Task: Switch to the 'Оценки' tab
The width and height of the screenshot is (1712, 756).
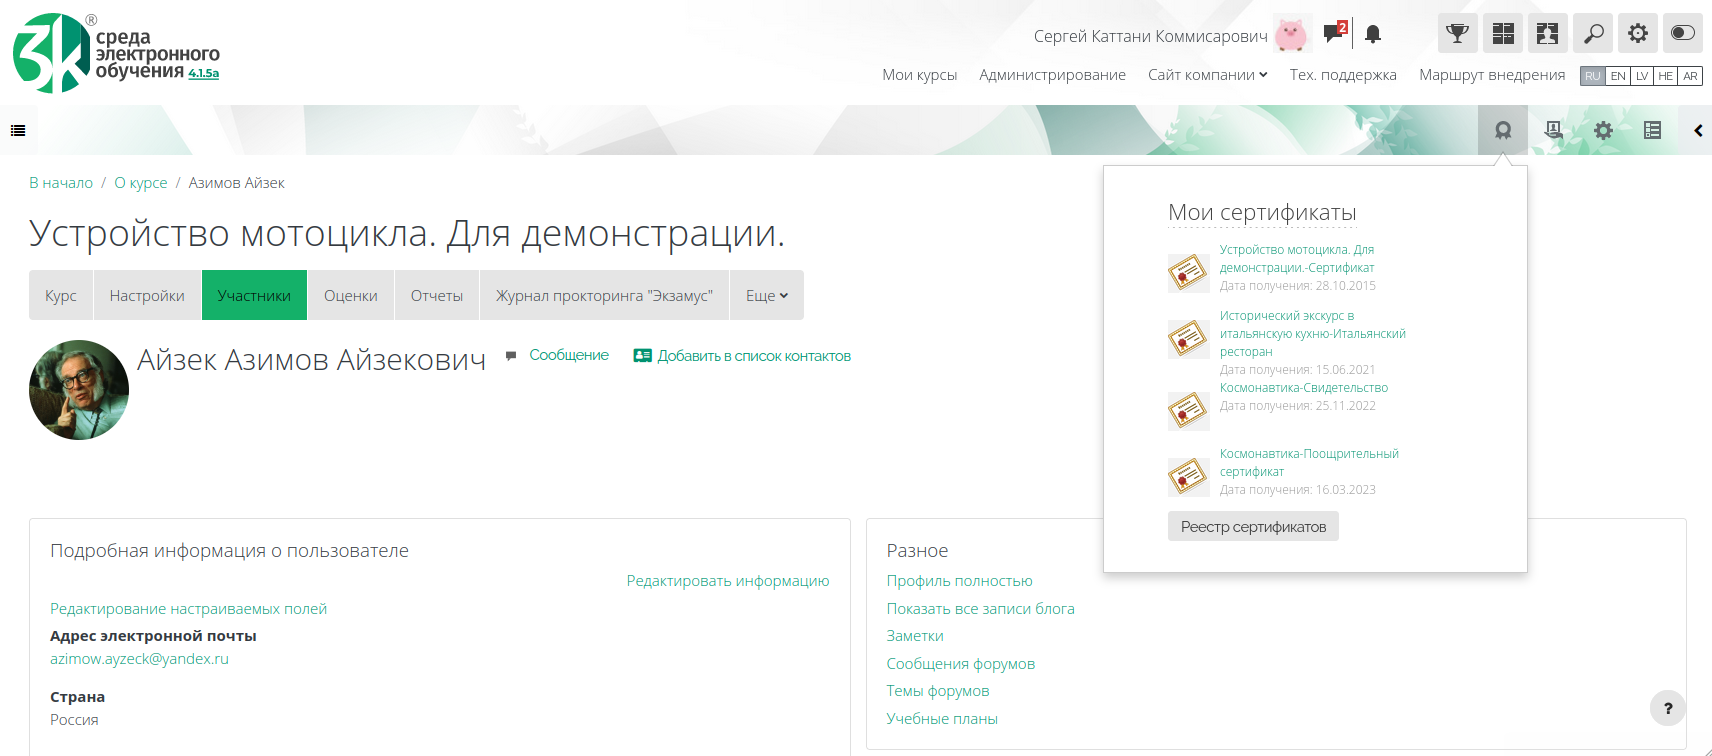Action: (x=350, y=296)
